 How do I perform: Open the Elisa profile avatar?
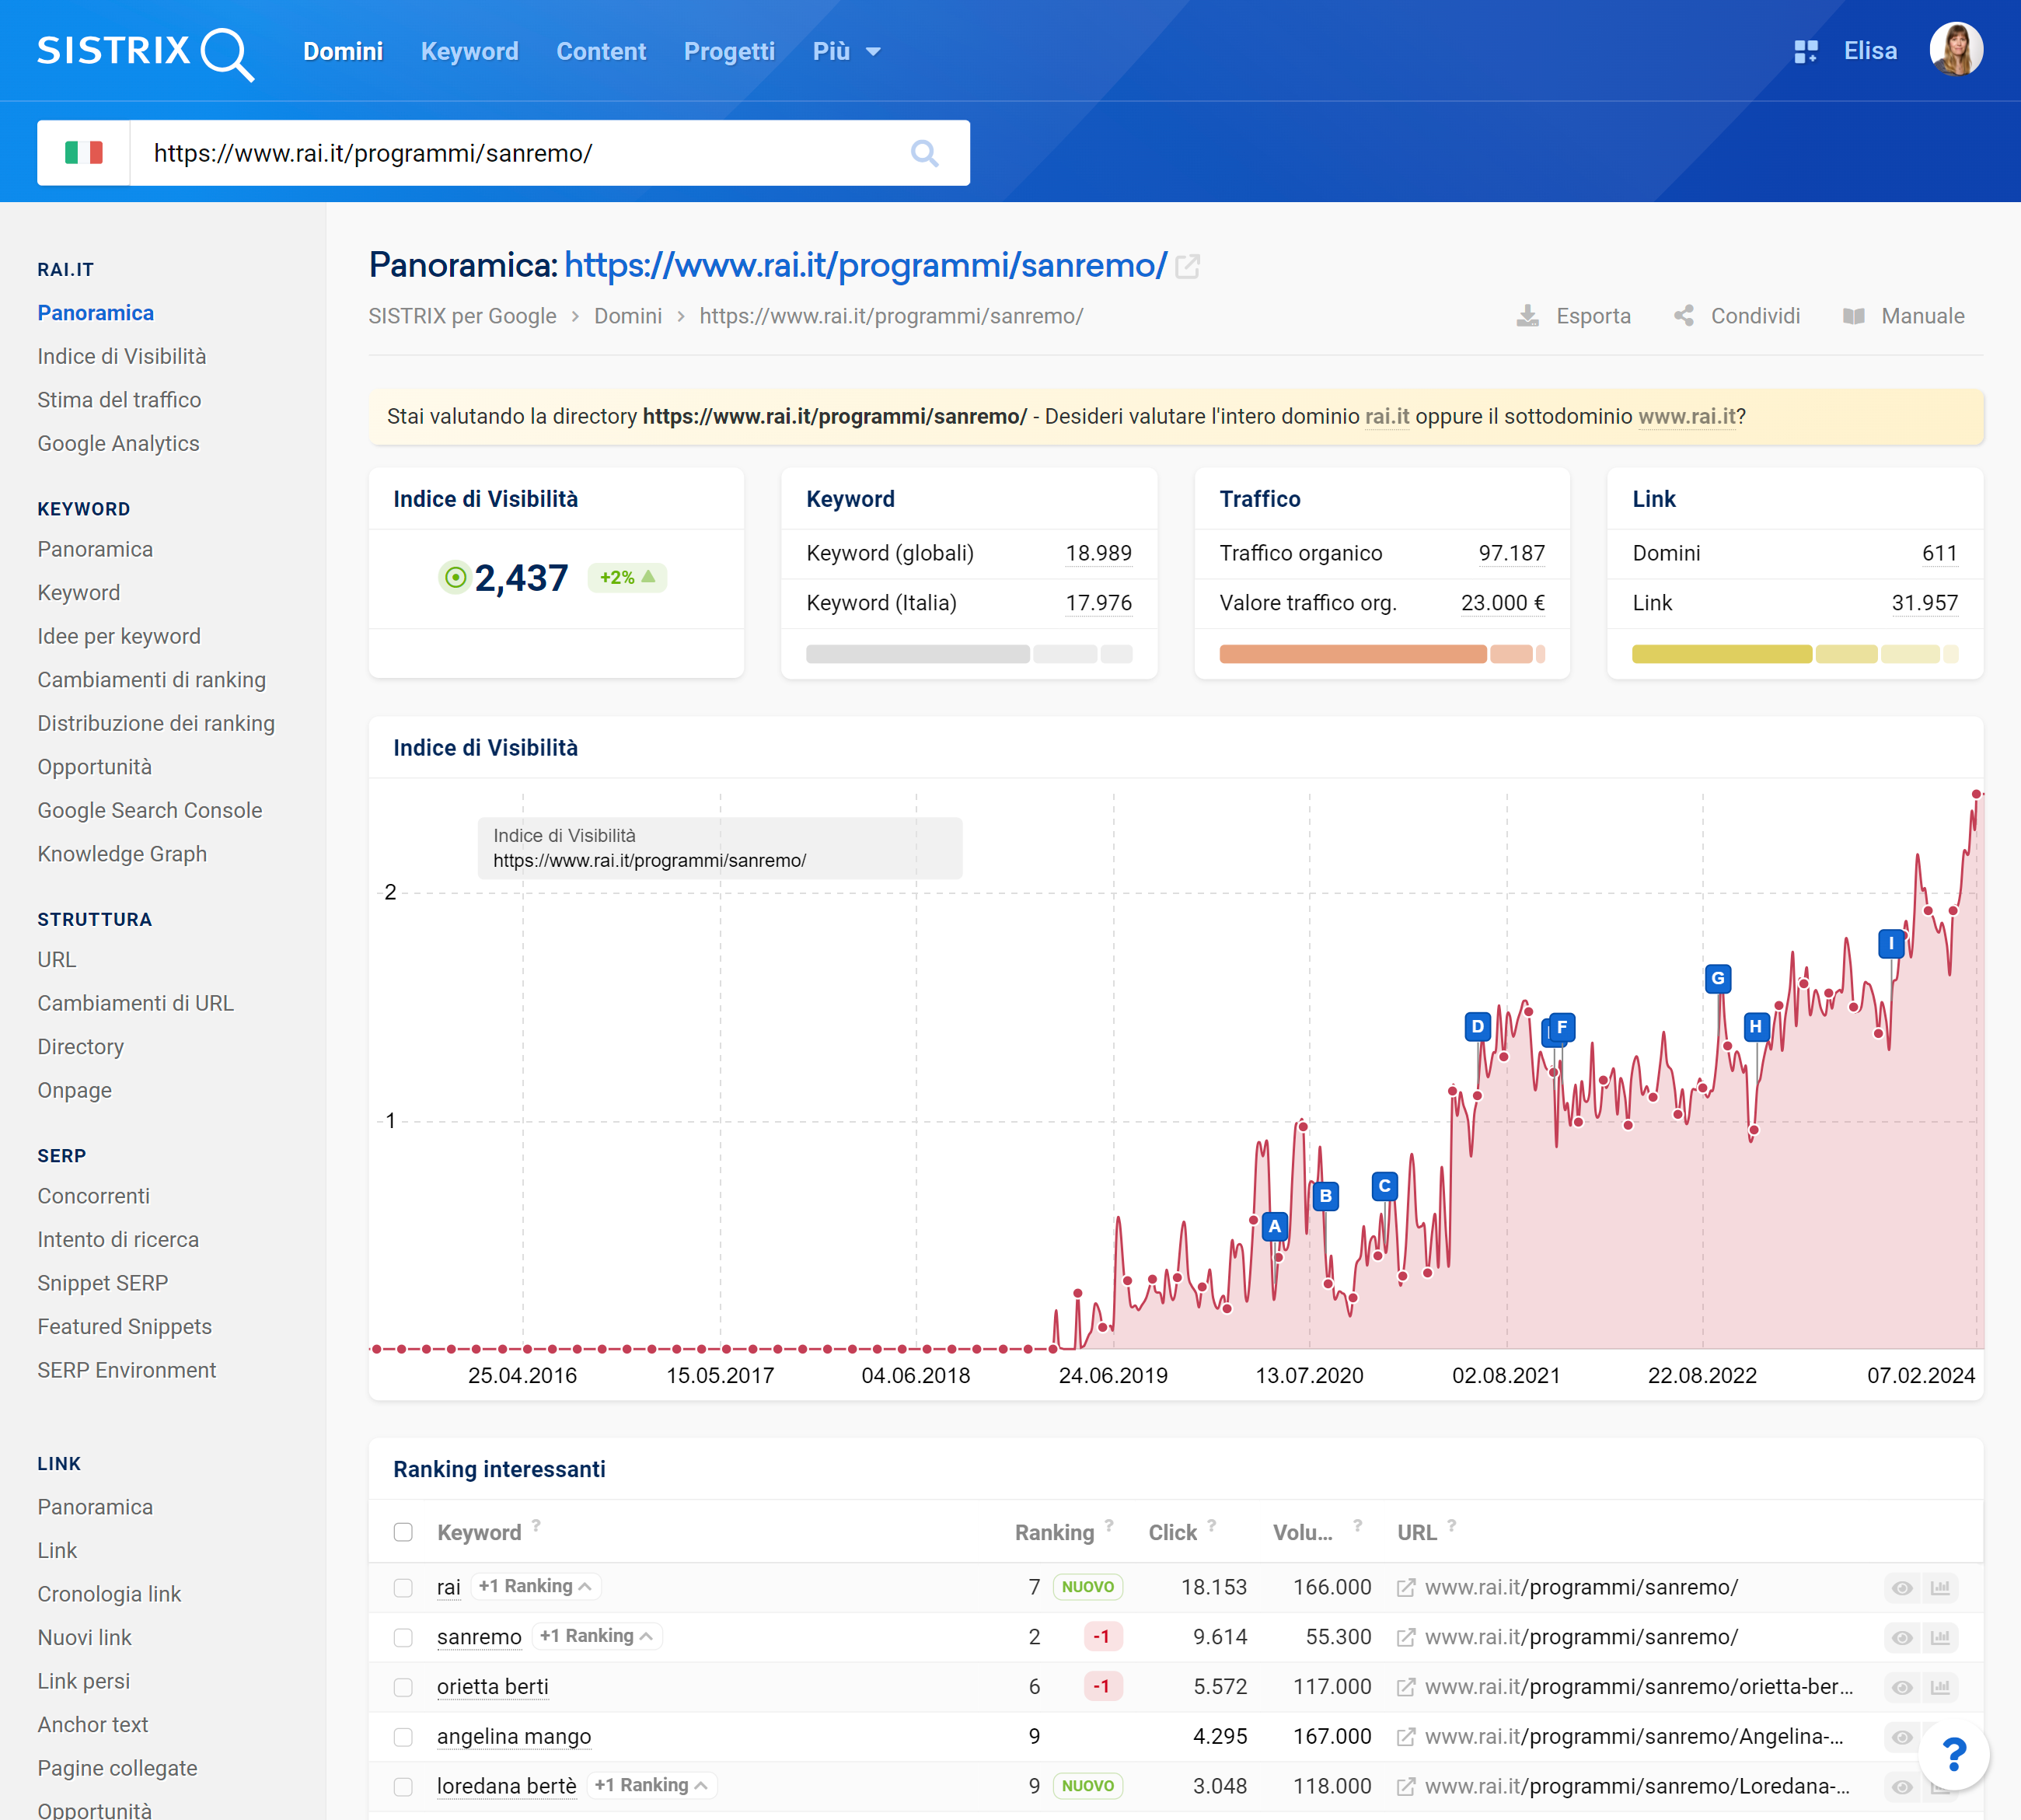[1955, 50]
